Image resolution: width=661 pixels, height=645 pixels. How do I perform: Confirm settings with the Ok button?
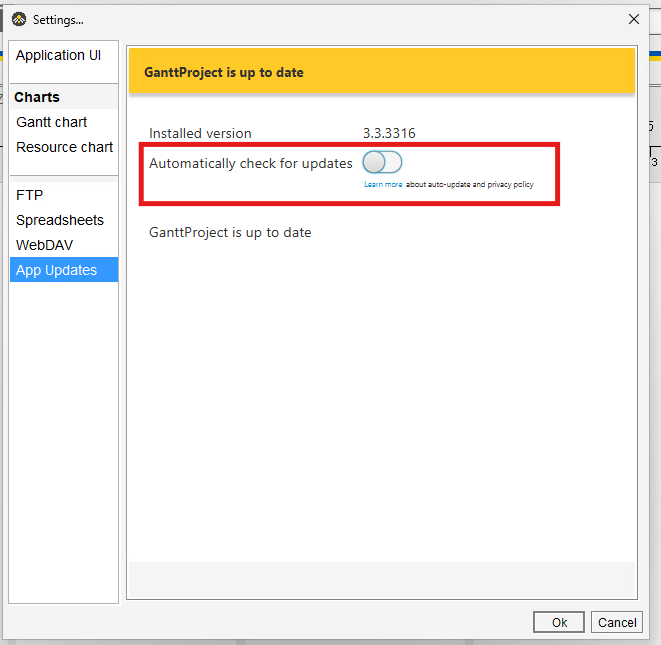click(559, 622)
